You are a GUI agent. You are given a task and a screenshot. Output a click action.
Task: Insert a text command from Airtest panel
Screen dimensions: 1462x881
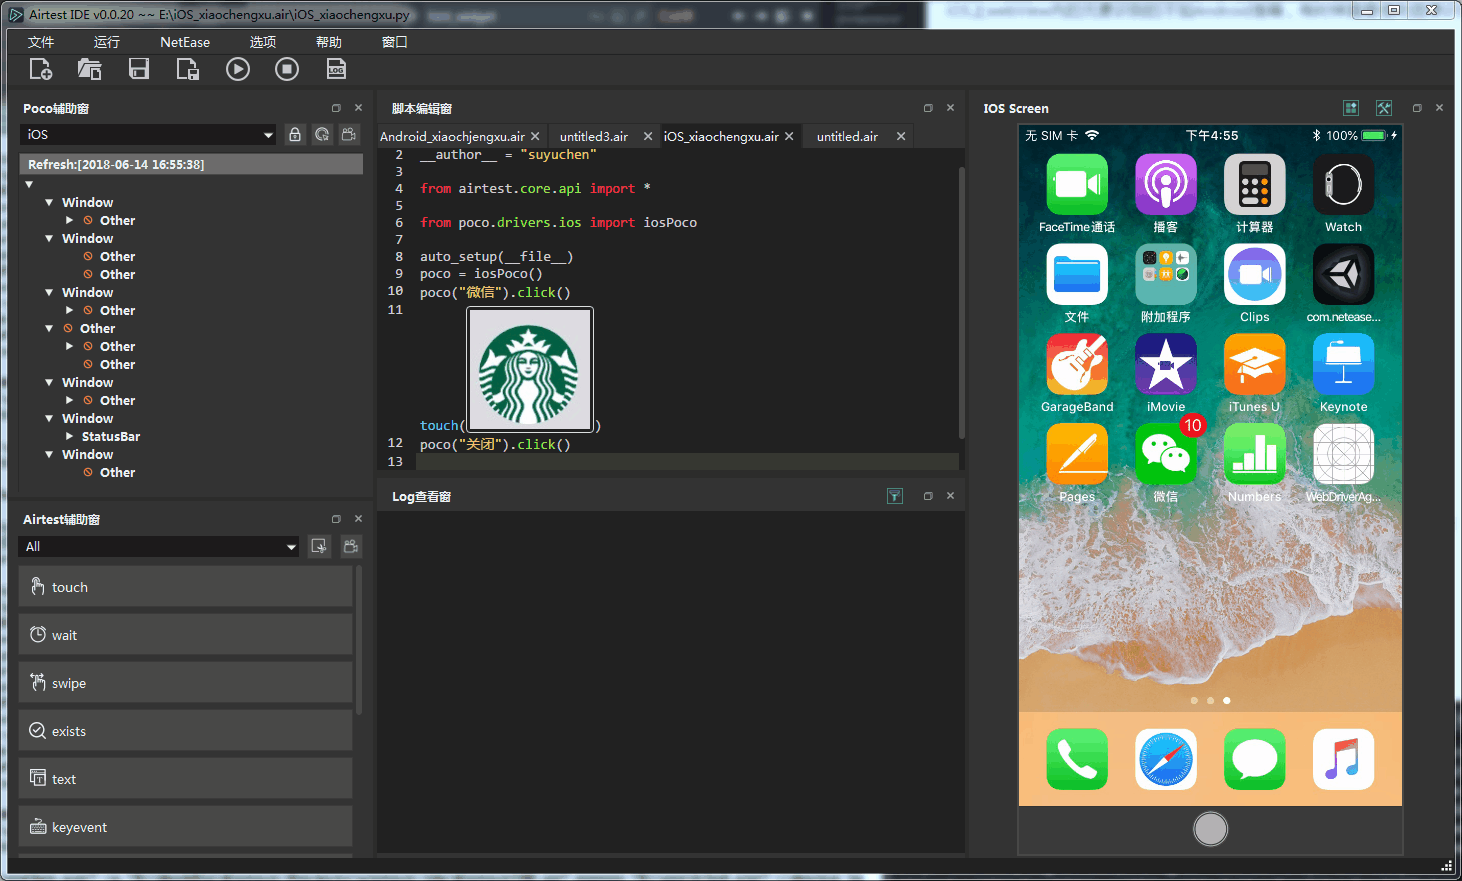(x=185, y=779)
